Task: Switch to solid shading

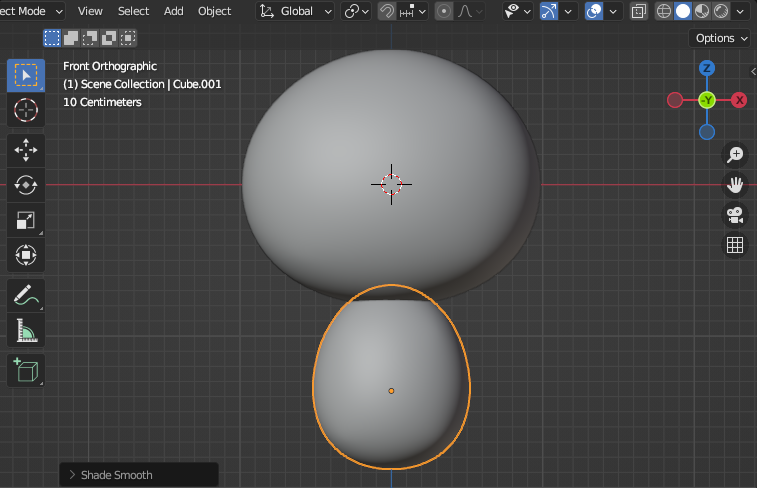Action: pyautogui.click(x=683, y=11)
